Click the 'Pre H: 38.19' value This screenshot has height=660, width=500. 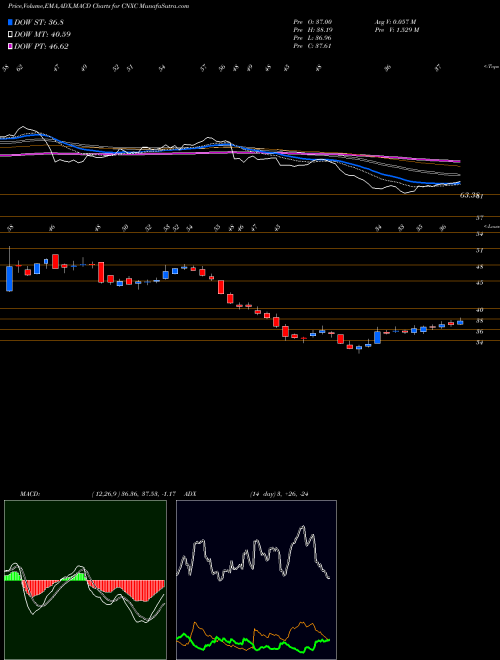[x=312, y=30]
